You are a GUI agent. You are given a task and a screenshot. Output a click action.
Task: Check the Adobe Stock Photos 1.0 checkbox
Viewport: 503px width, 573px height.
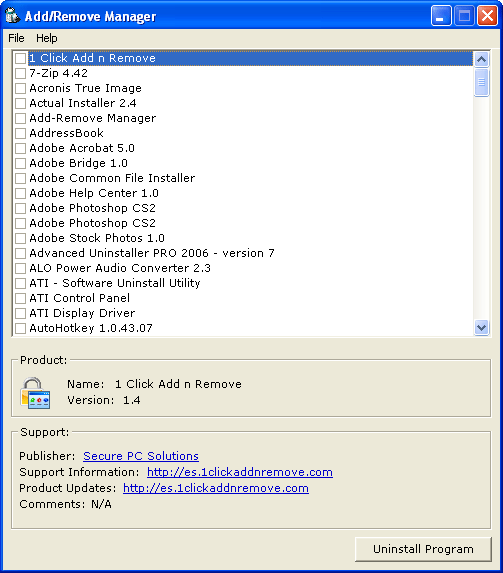click(20, 238)
